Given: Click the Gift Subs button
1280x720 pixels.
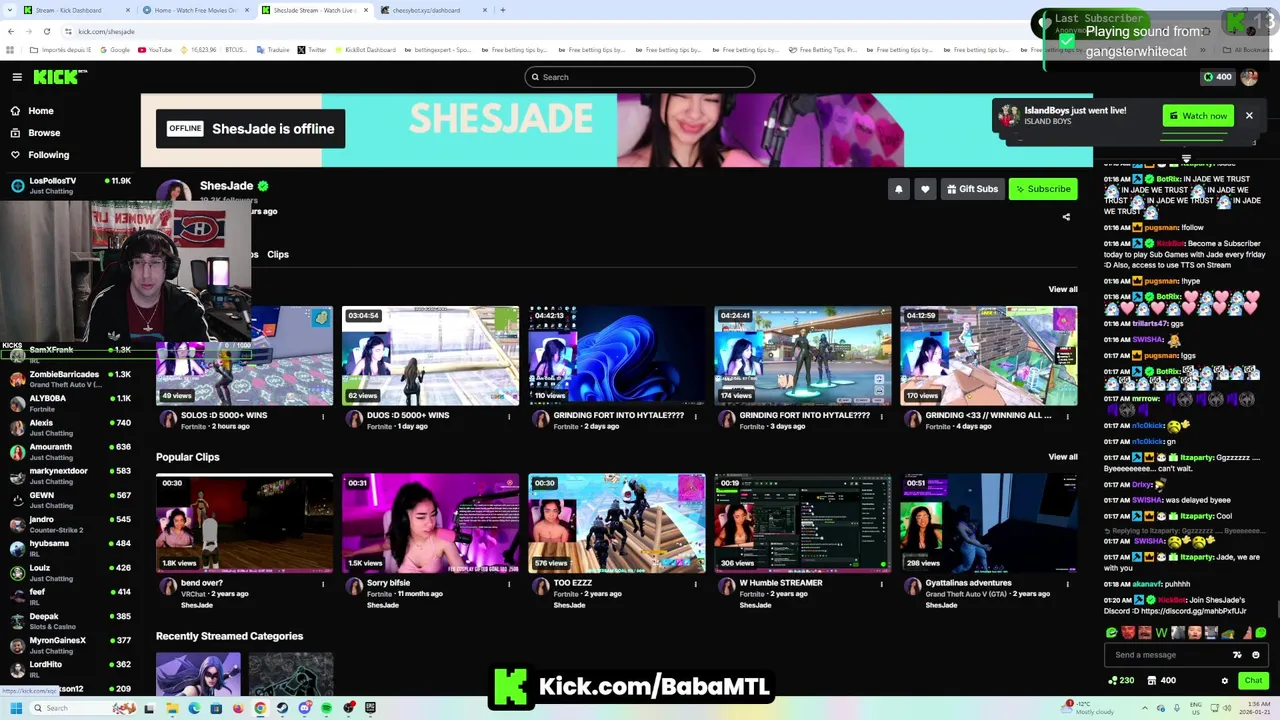Looking at the screenshot, I should click(972, 189).
